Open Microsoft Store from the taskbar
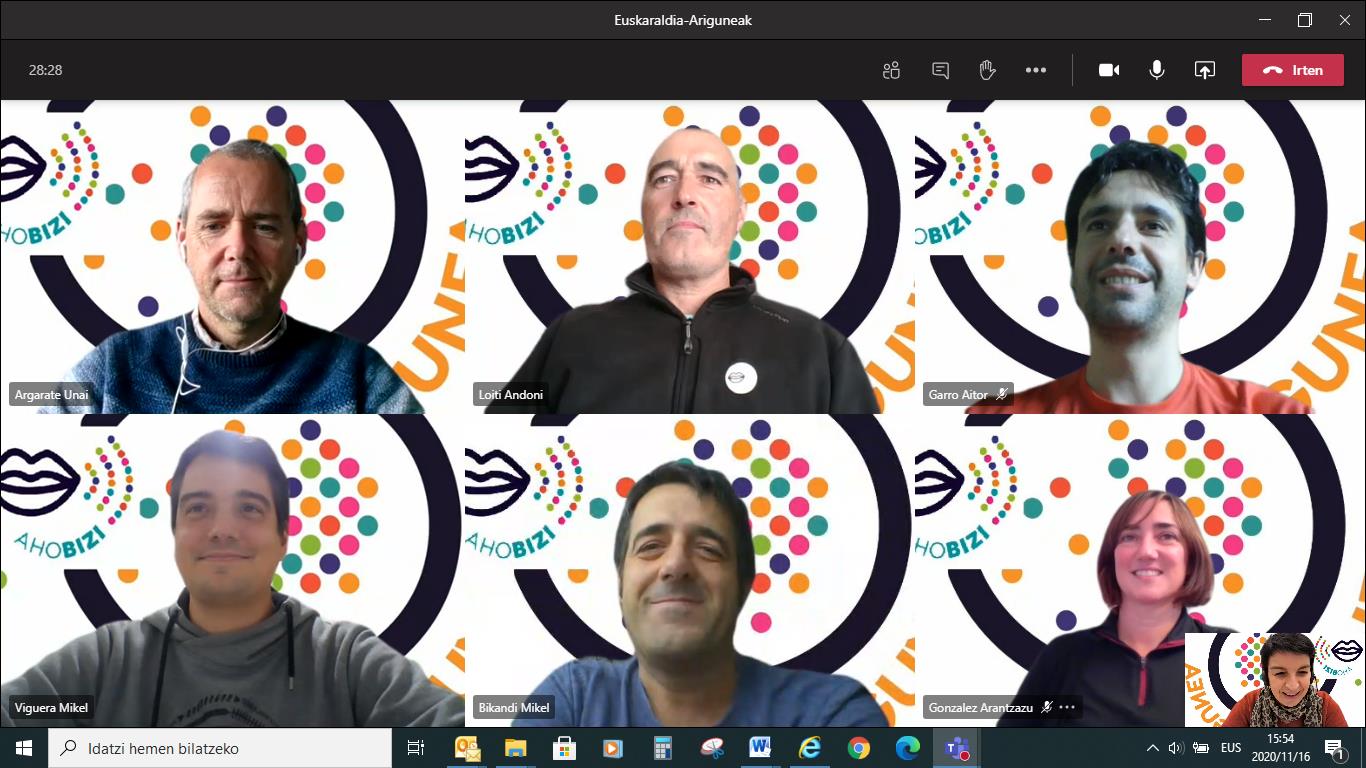The height and width of the screenshot is (768, 1366). [x=564, y=748]
